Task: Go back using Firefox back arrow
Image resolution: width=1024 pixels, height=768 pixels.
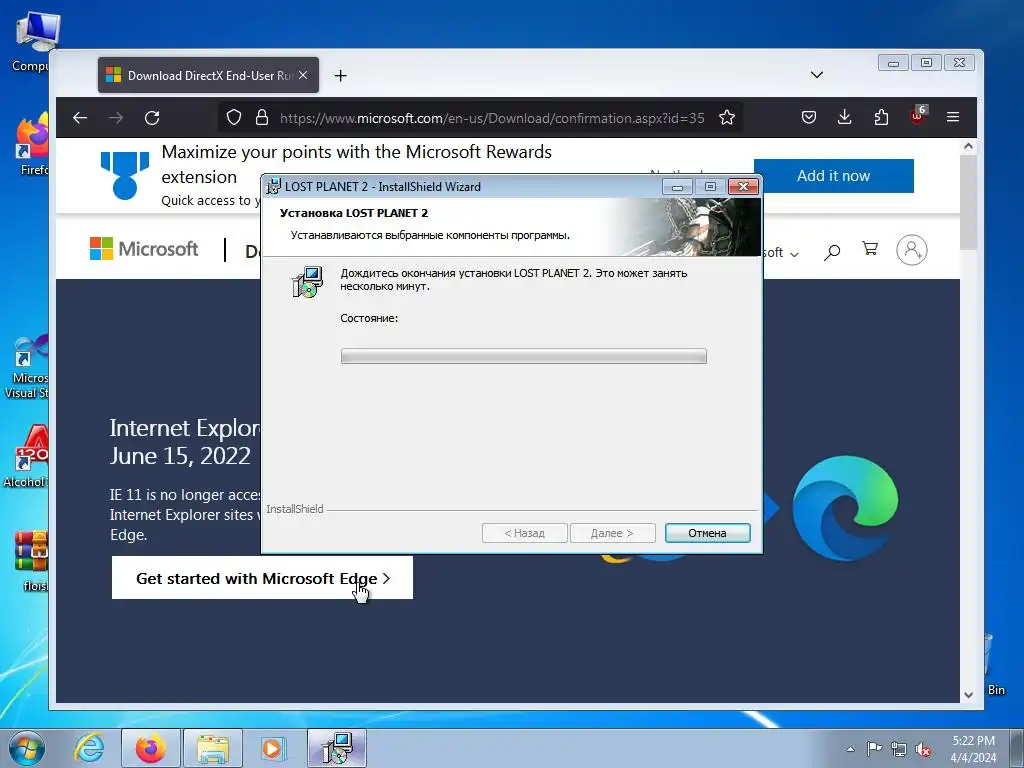Action: (x=80, y=118)
